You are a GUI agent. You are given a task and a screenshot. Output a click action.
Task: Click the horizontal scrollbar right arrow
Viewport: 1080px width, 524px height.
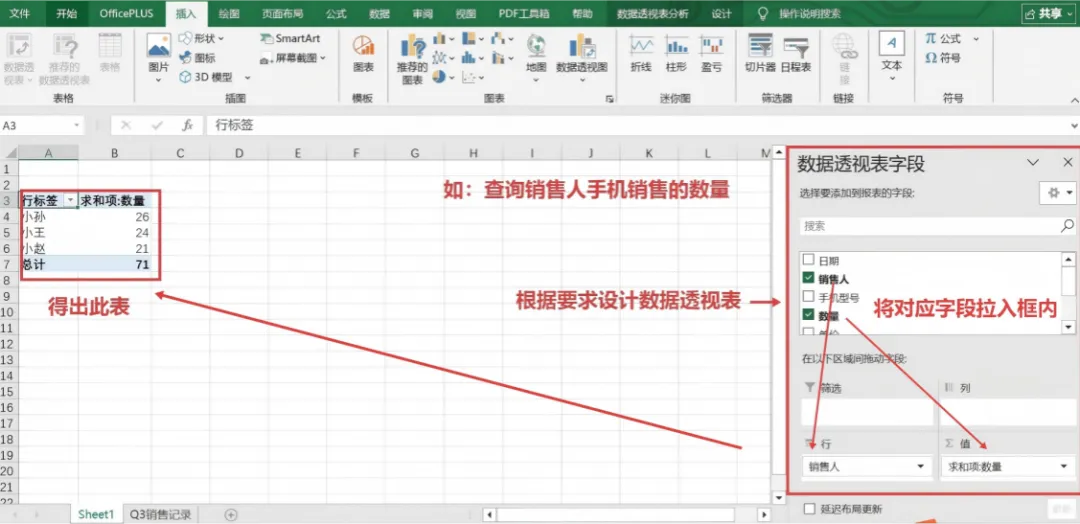pyautogui.click(x=763, y=514)
